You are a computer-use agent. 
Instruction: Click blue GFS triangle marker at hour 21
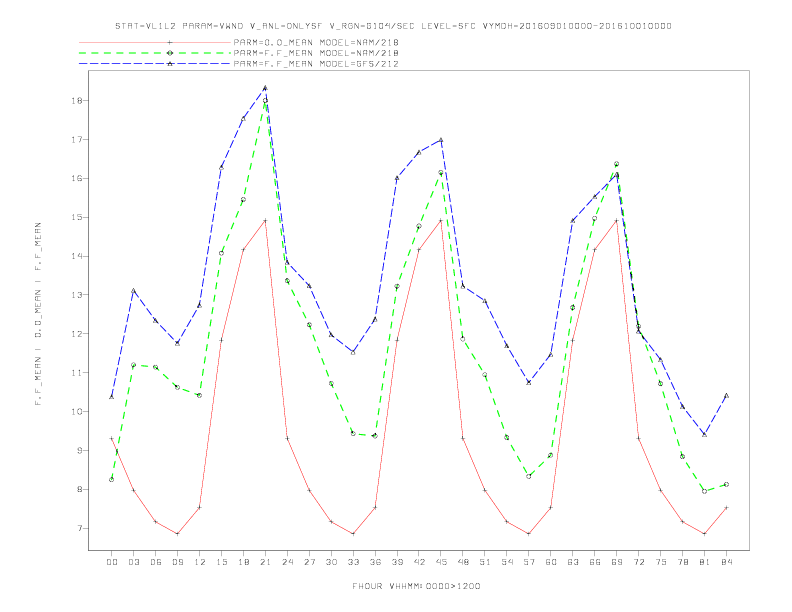pyautogui.click(x=265, y=88)
